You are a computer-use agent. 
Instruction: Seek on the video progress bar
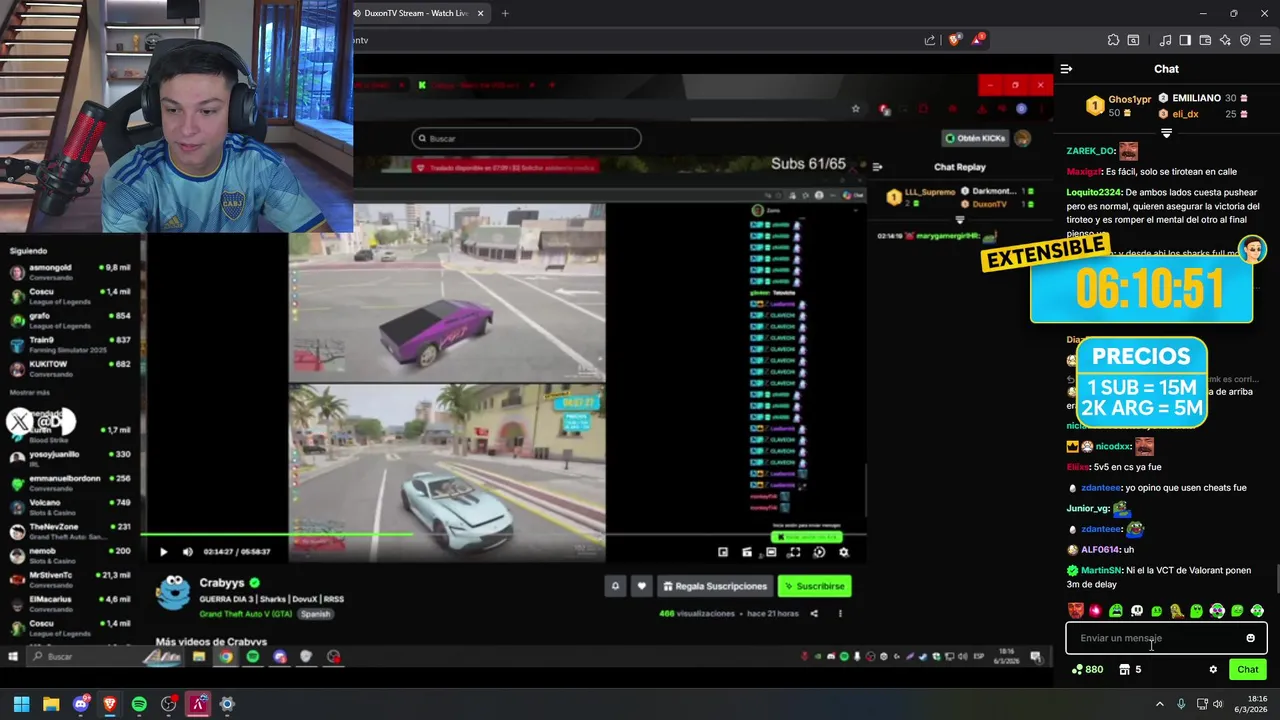pos(503,534)
